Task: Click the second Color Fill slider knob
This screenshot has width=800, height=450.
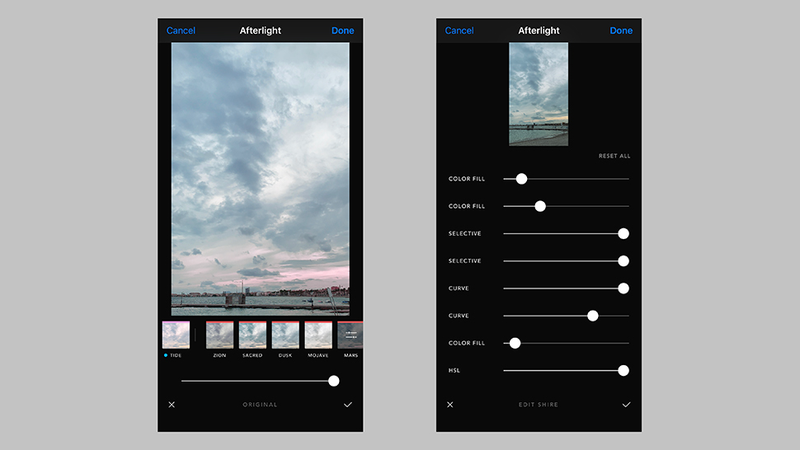Action: point(540,206)
